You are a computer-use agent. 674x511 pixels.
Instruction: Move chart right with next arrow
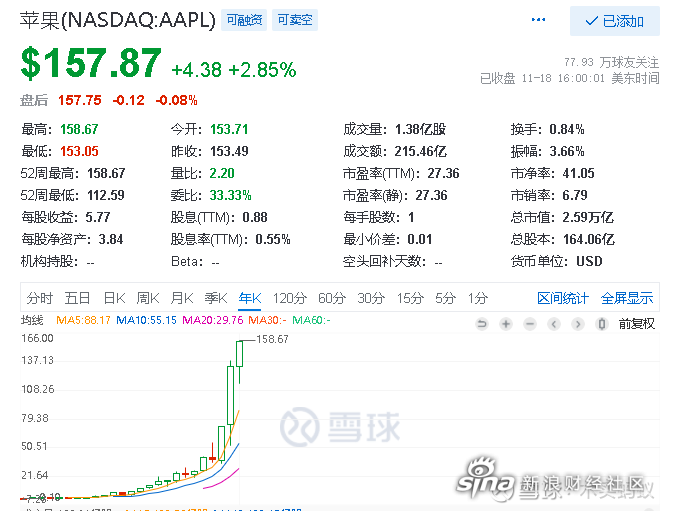coord(578,324)
